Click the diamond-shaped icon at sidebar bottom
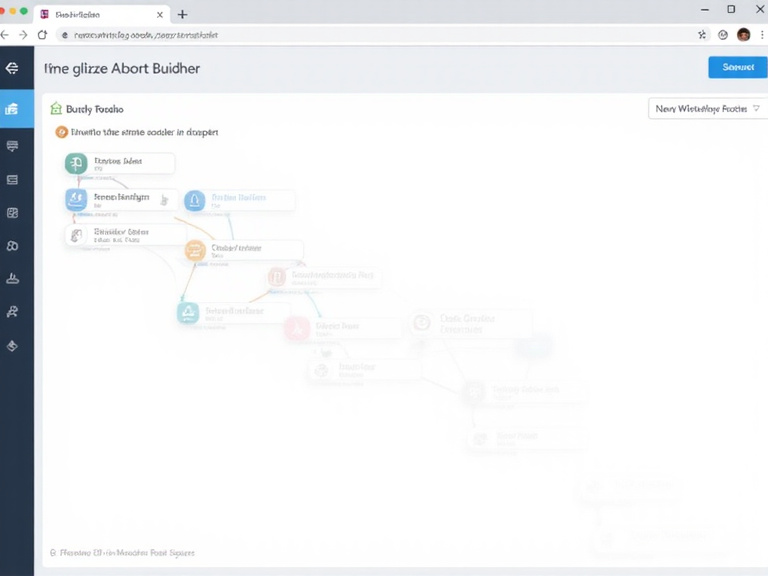The height and width of the screenshot is (576, 768). tap(12, 346)
